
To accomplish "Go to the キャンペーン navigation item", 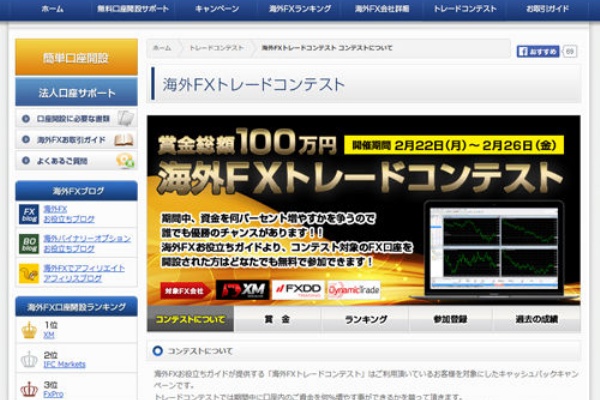I will (217, 9).
